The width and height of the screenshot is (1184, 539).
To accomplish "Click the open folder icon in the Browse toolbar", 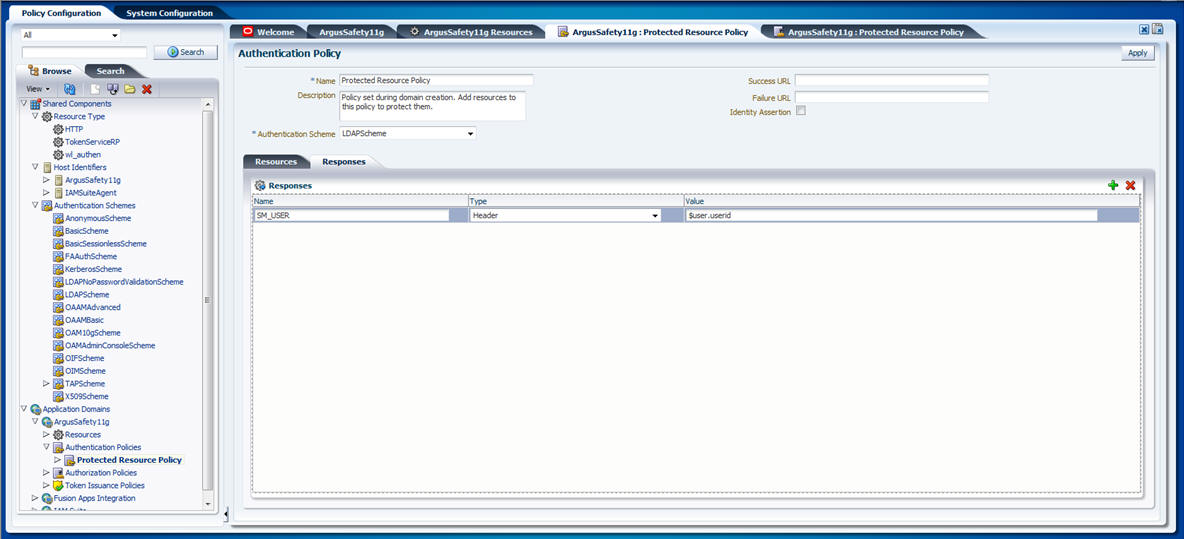I will coord(130,89).
